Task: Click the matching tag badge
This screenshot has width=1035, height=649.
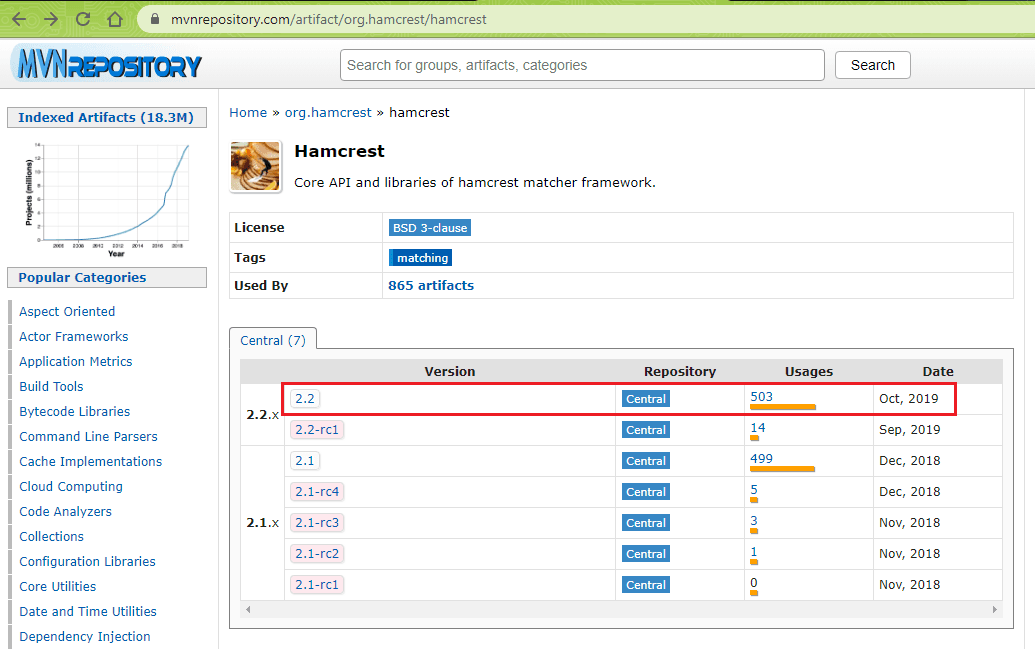Action: [421, 258]
